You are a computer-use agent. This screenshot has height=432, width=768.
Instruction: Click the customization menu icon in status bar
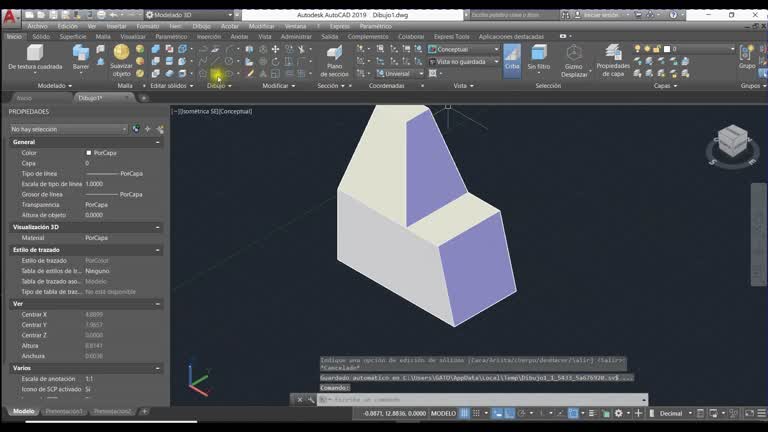[x=761, y=413]
